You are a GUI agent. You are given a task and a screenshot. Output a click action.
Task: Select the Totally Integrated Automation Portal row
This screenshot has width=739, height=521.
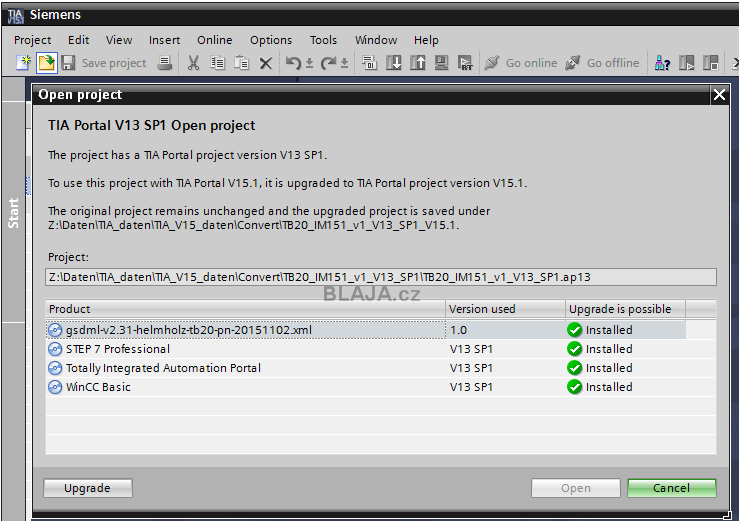pyautogui.click(x=381, y=368)
